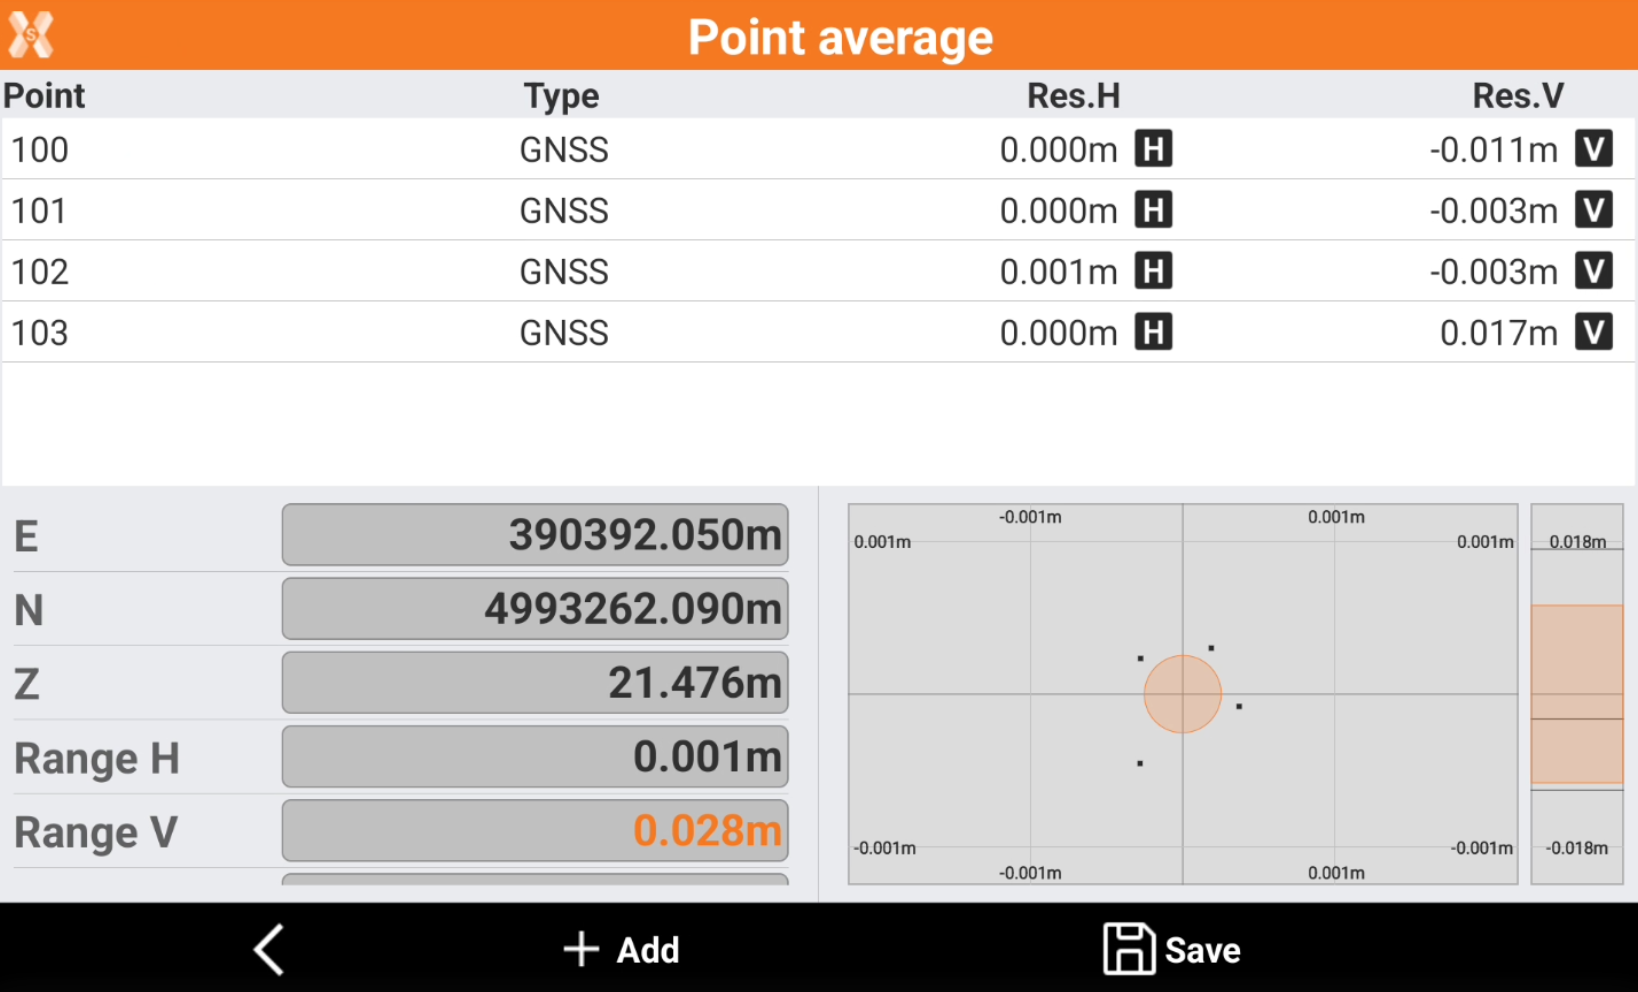Toggle horizontal H for point 101
The width and height of the screenshot is (1638, 992).
point(1153,211)
